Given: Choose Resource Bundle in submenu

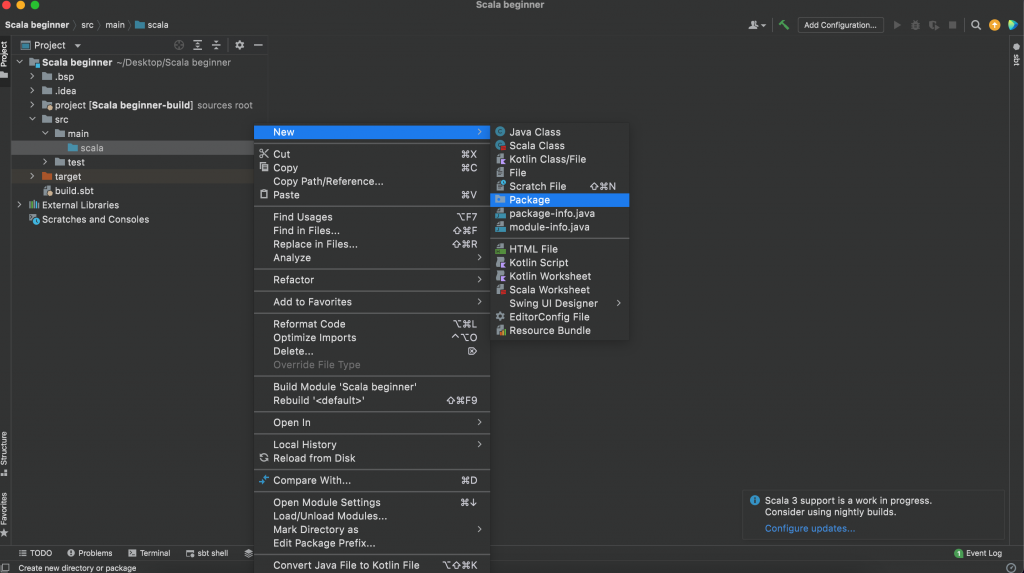Looking at the screenshot, I should click(x=560, y=331).
